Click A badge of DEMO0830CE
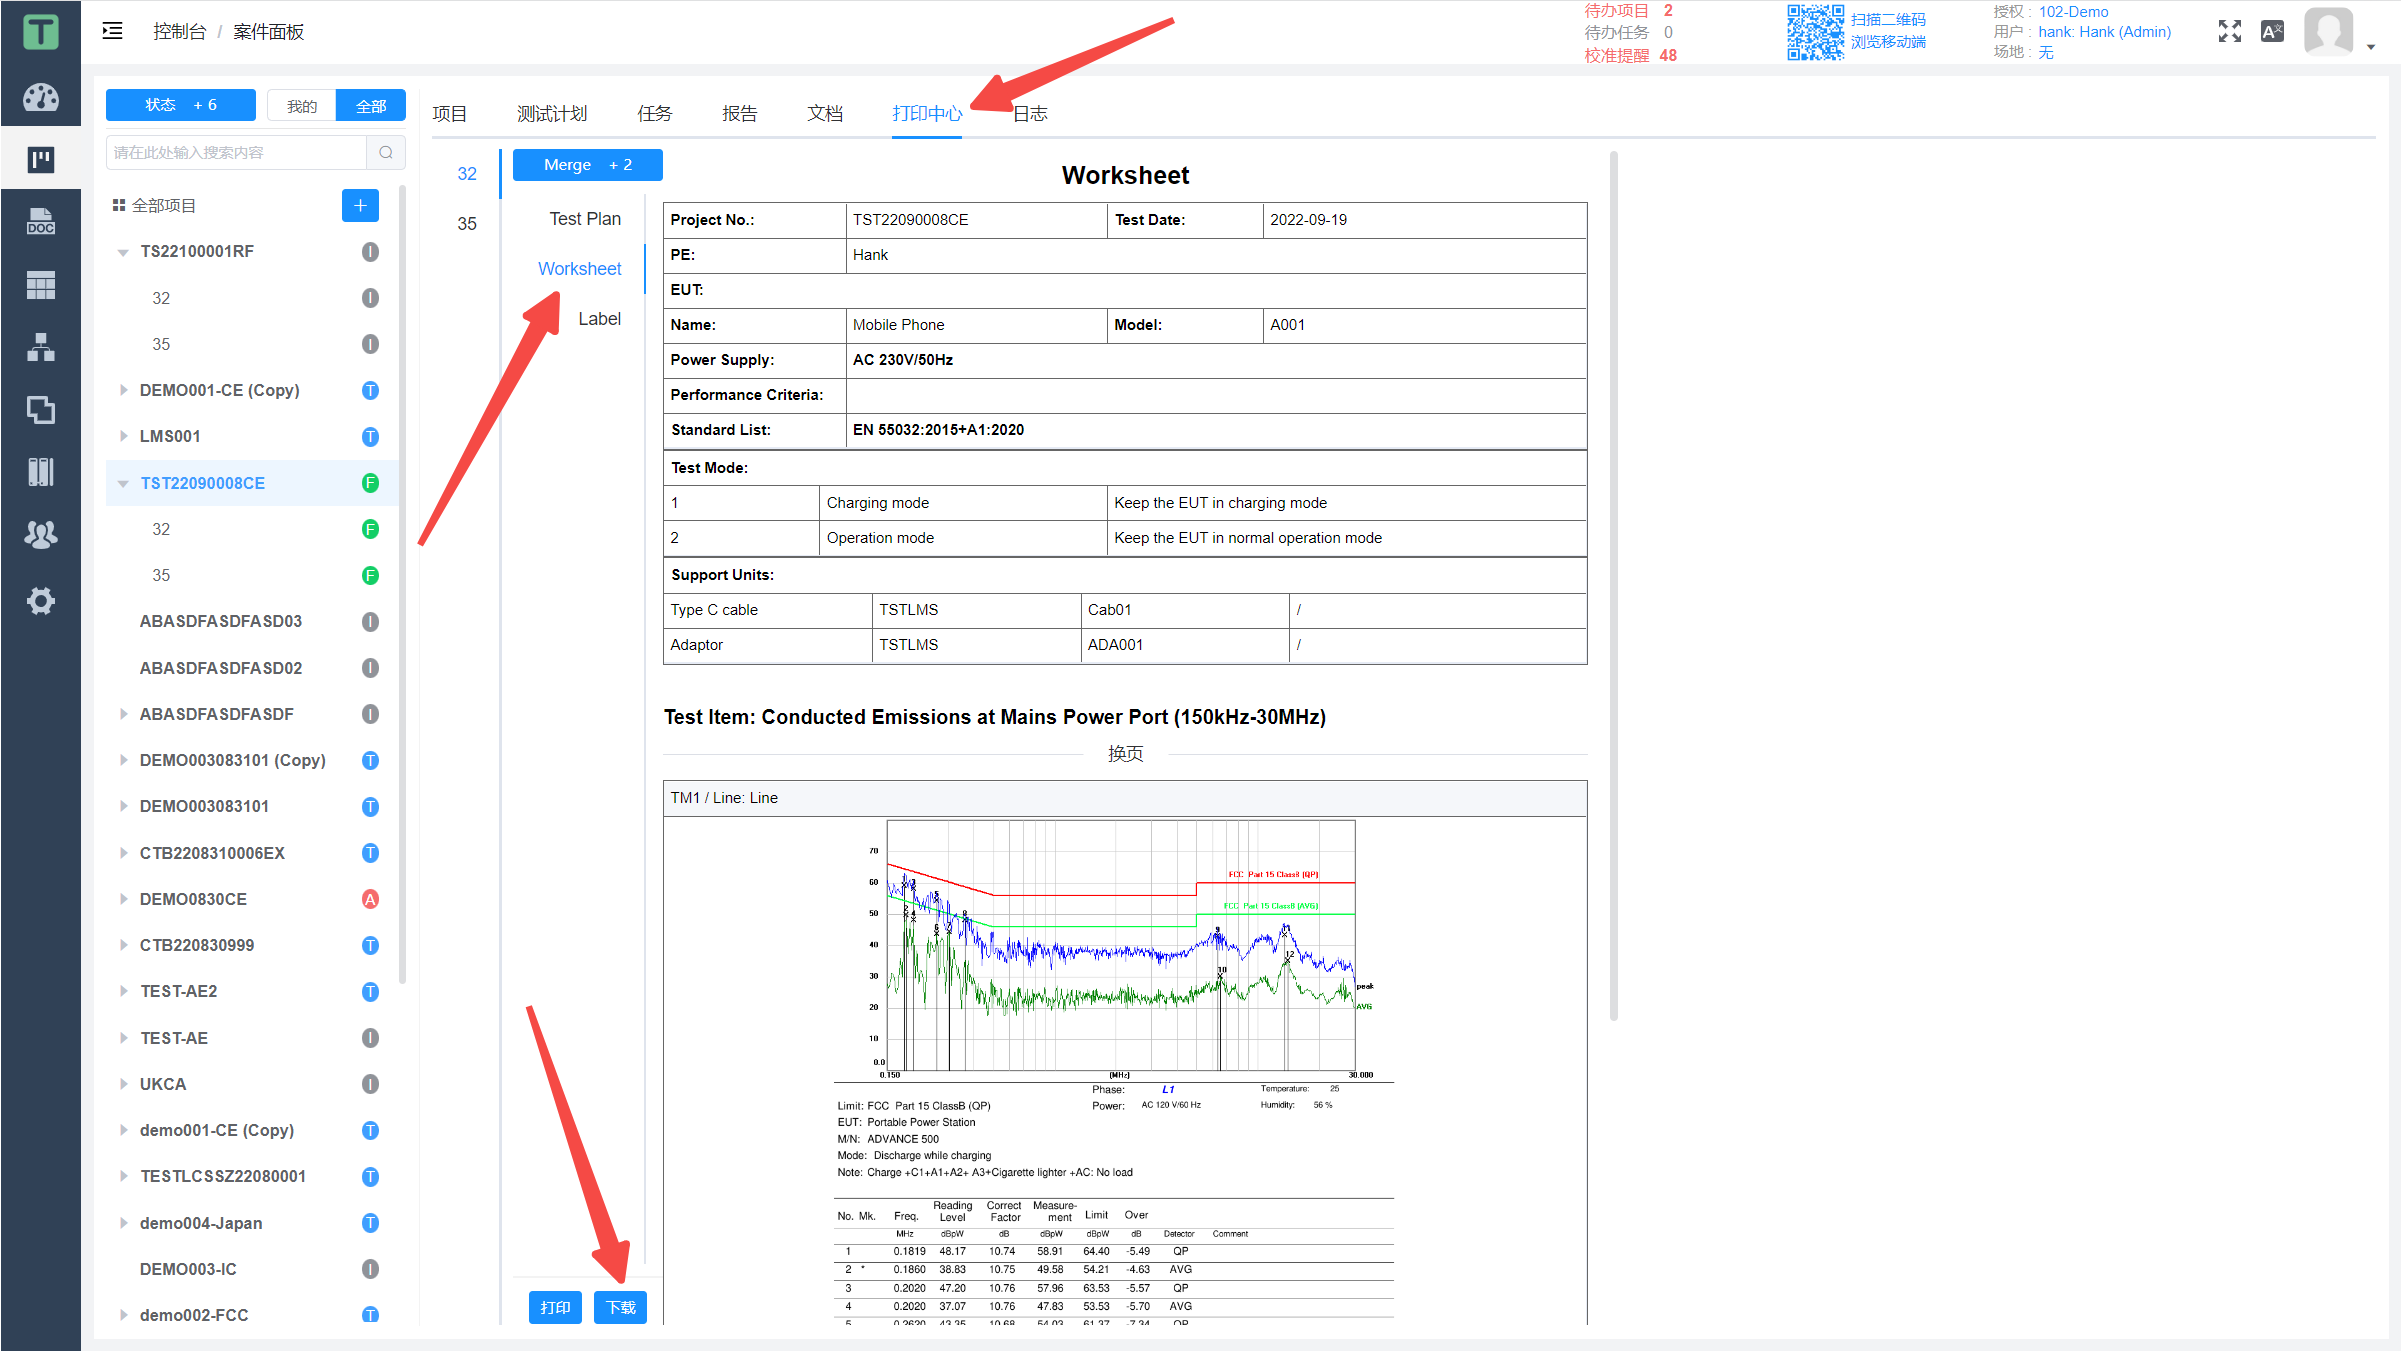2401x1351 pixels. (370, 899)
